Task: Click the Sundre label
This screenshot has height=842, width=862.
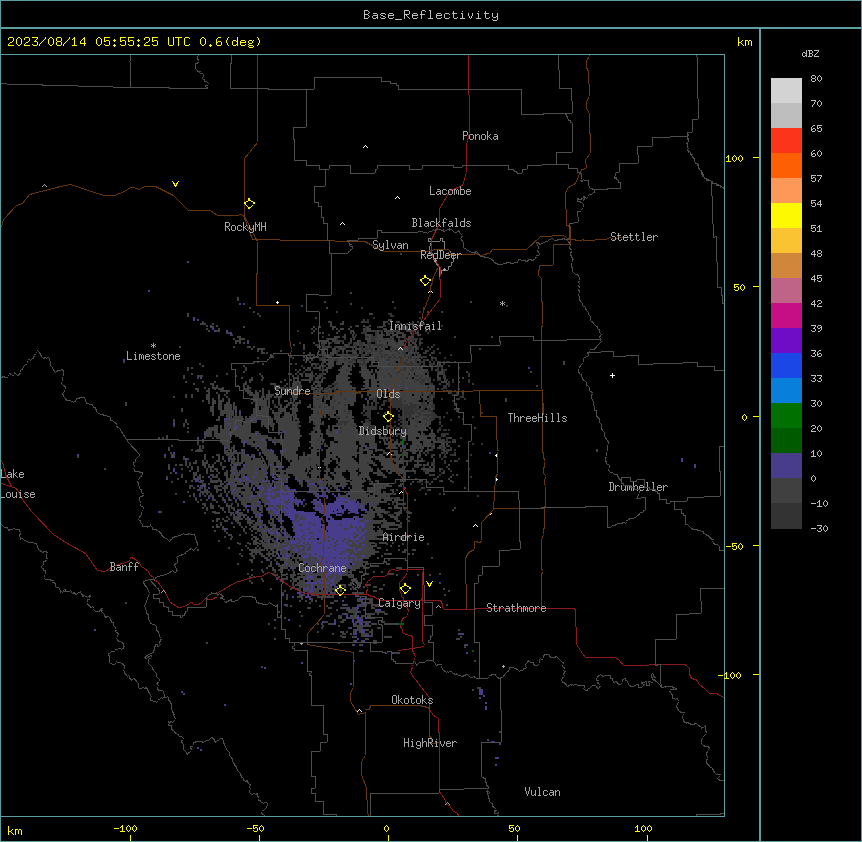Action: tap(292, 391)
